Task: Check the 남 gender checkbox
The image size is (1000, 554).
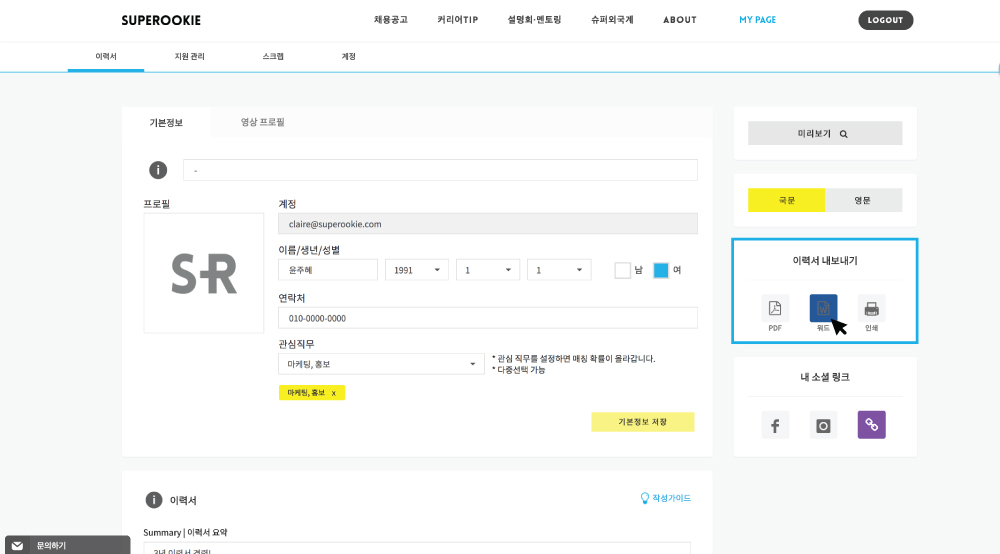Action: [x=622, y=270]
